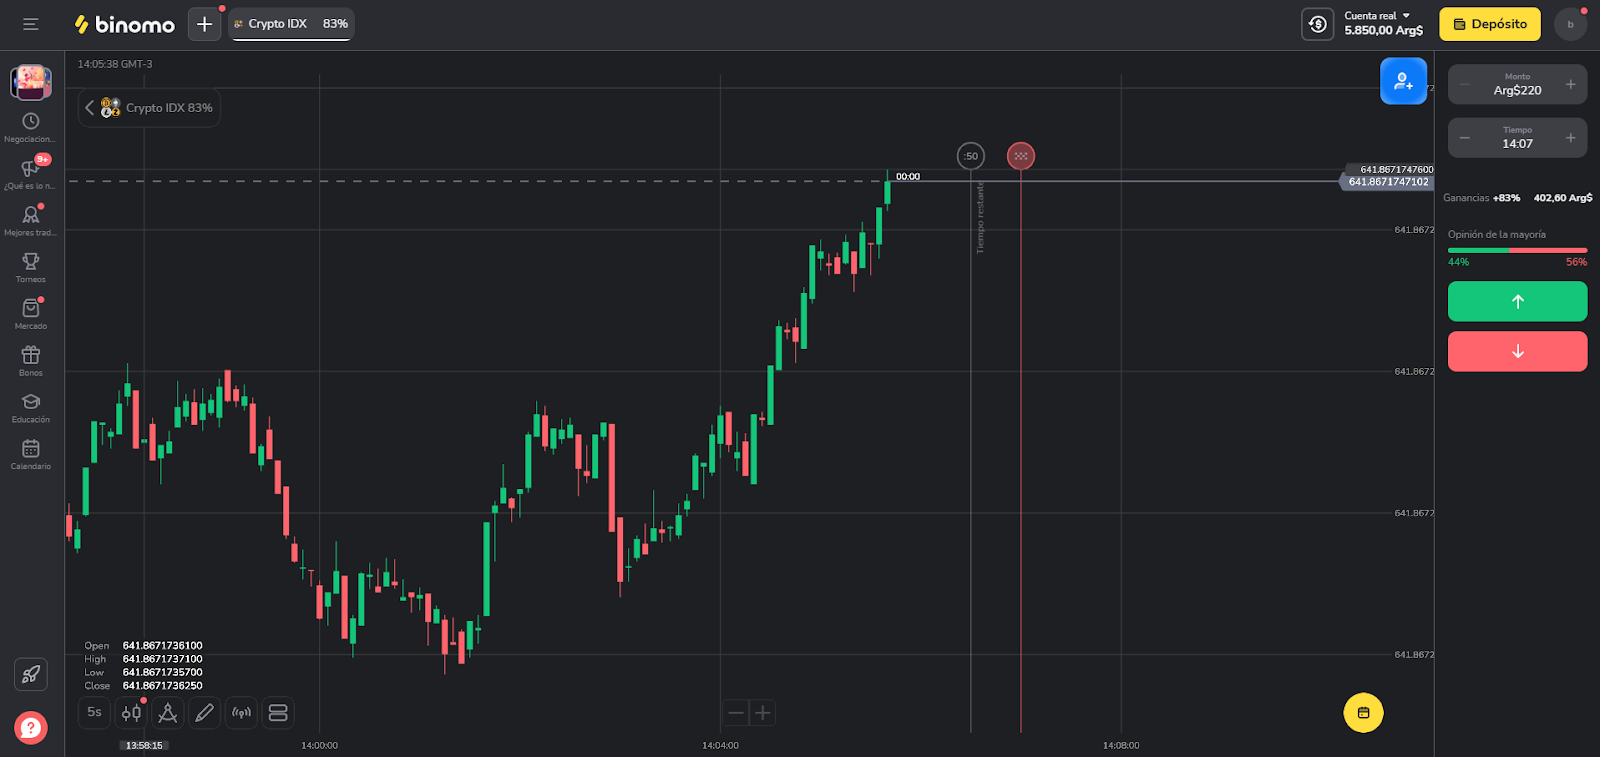Open the 5s timeframe selector
Viewport: 1600px width, 757px height.
94,713
